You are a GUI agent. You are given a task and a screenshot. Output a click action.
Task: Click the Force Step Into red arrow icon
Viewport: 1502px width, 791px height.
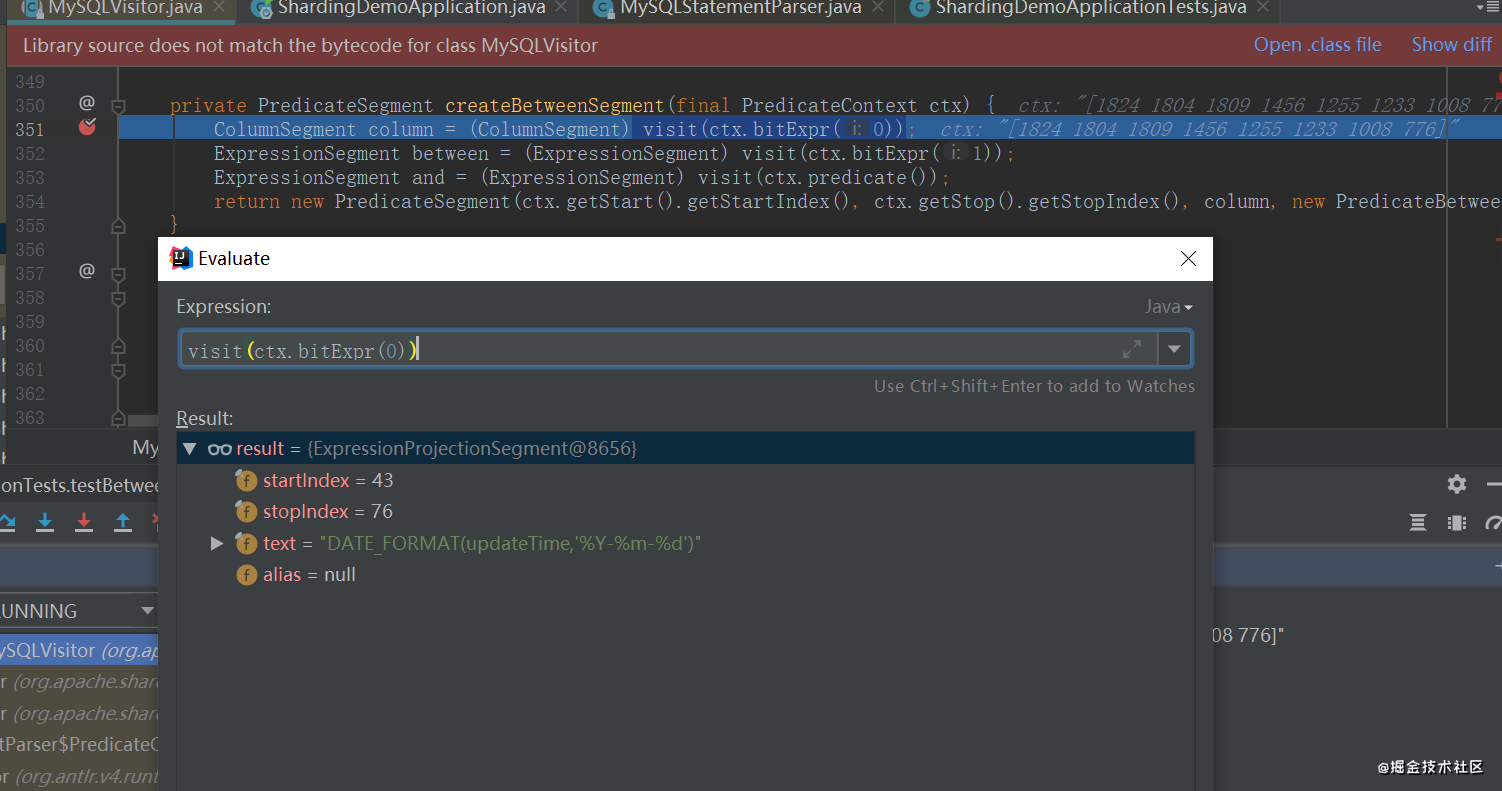tap(84, 522)
